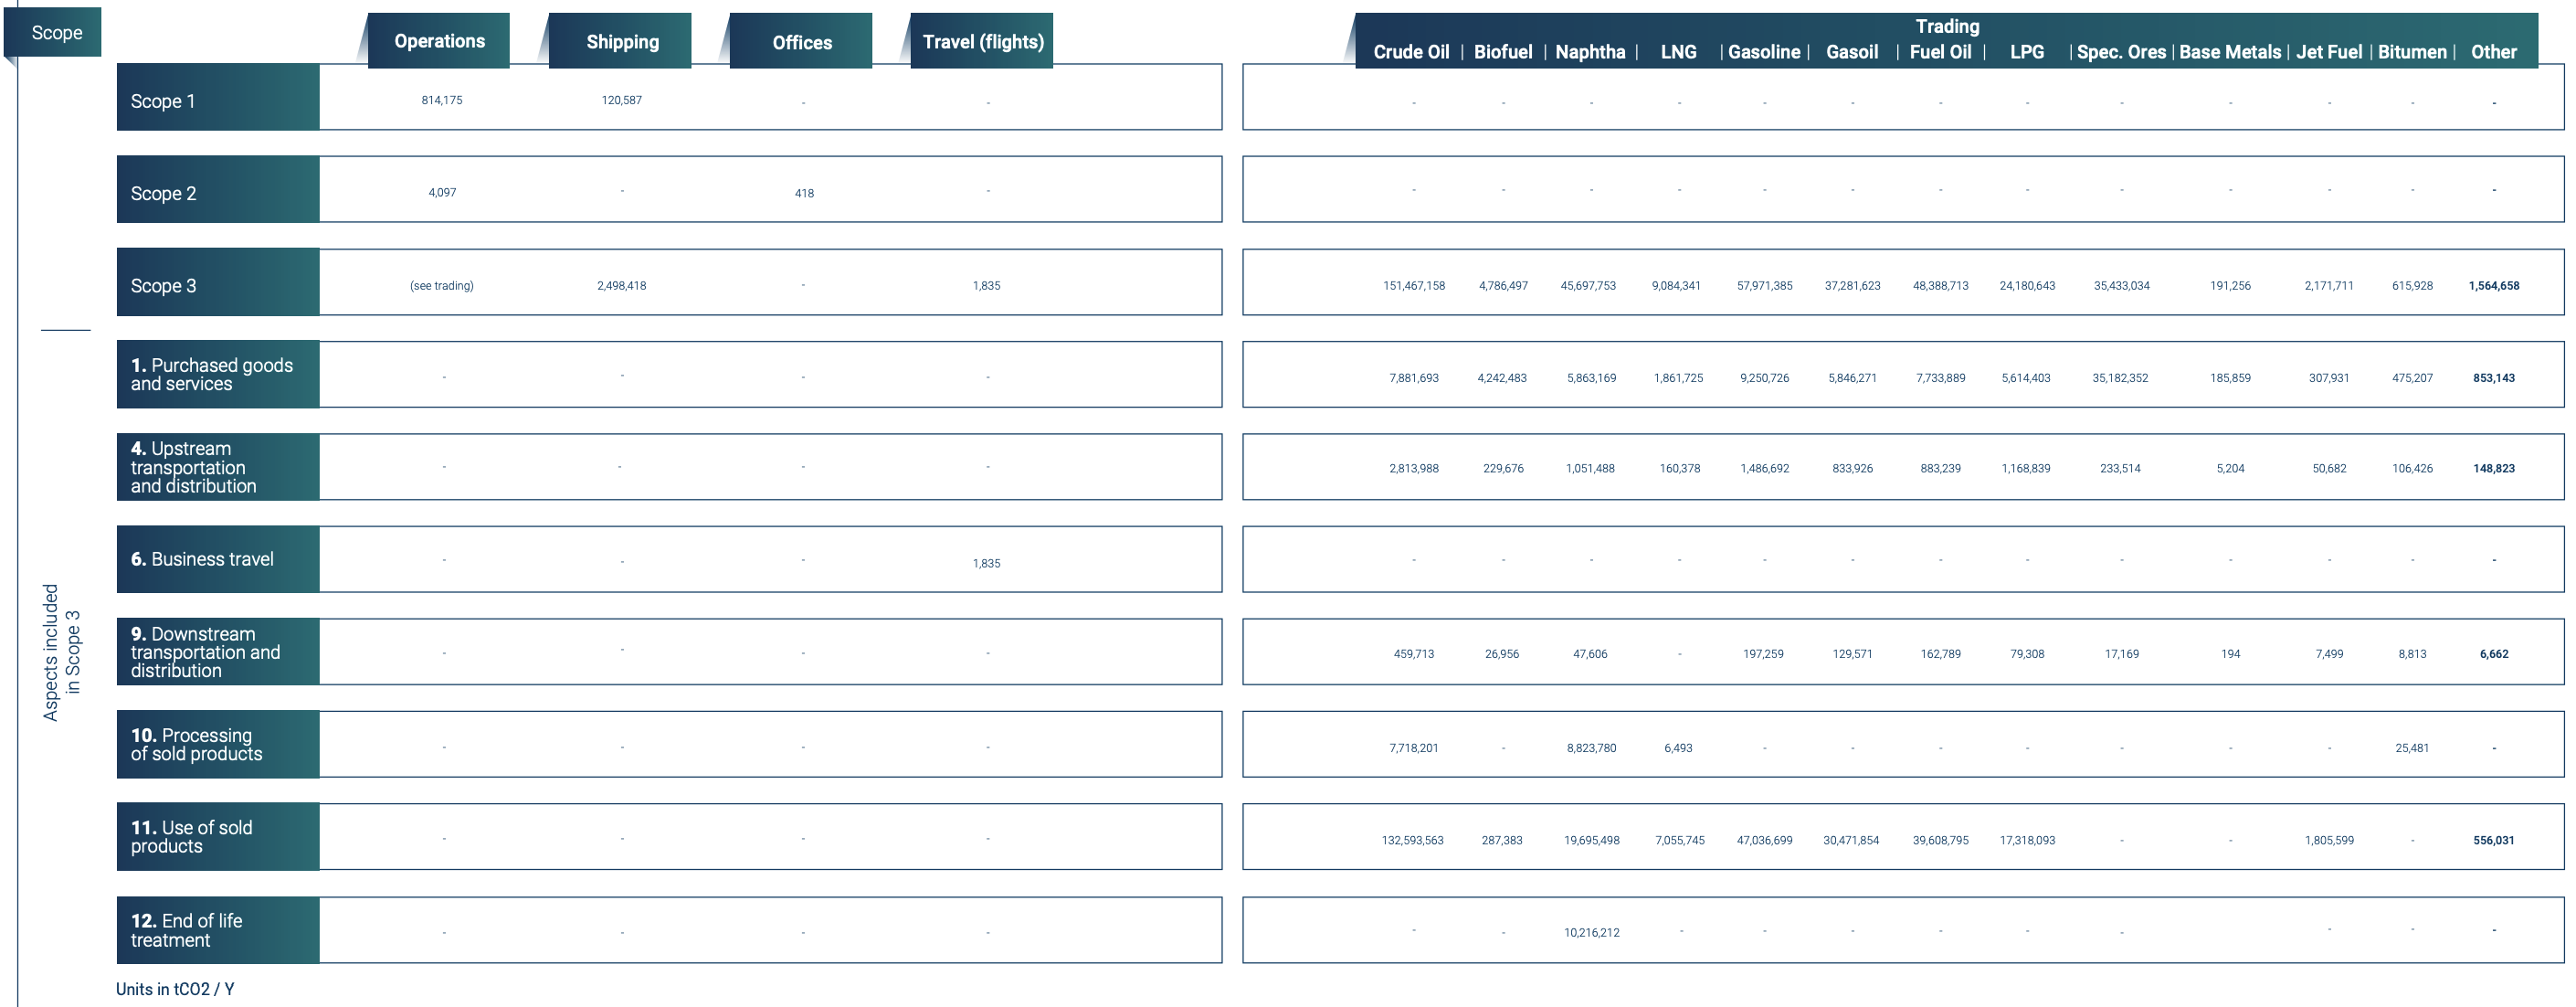Select the Crude Oil column label
Viewport: 2576px width, 1007px height.
click(1410, 52)
